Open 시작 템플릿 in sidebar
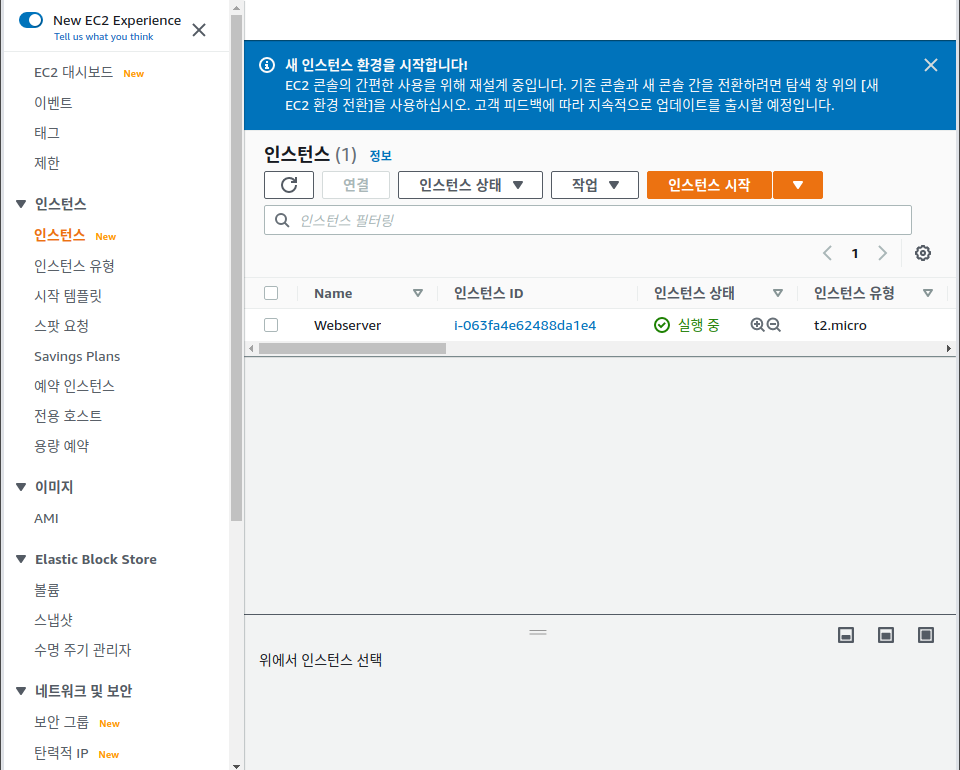Screen dimensions: 960x770 (68, 296)
